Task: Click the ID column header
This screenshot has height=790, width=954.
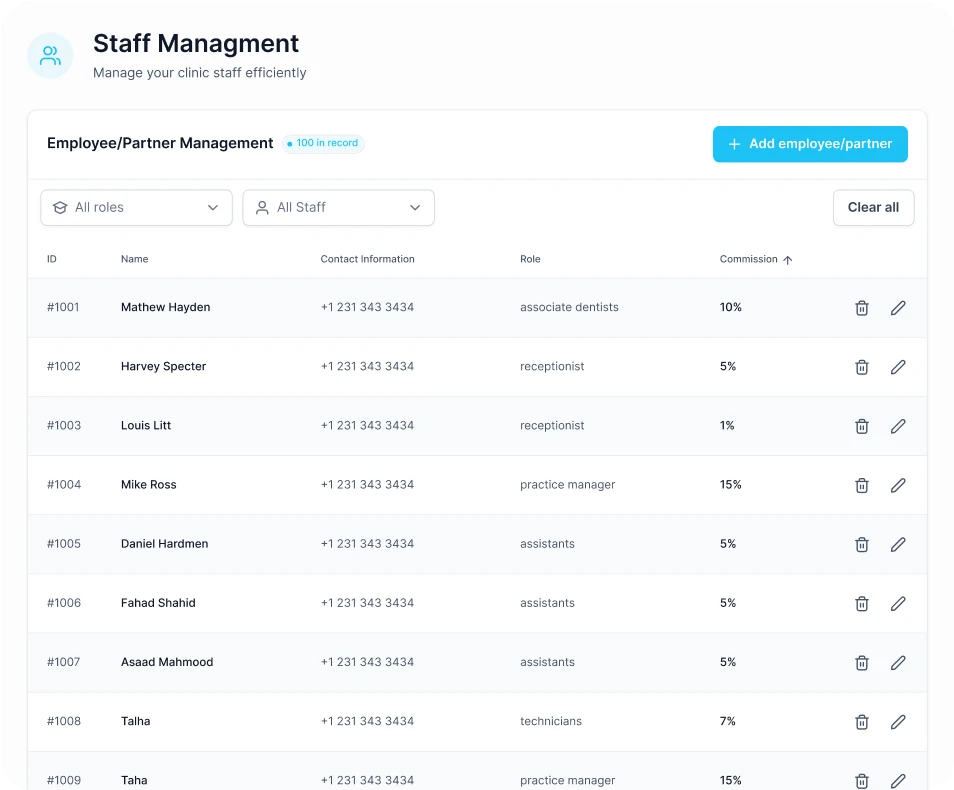Action: click(x=52, y=259)
